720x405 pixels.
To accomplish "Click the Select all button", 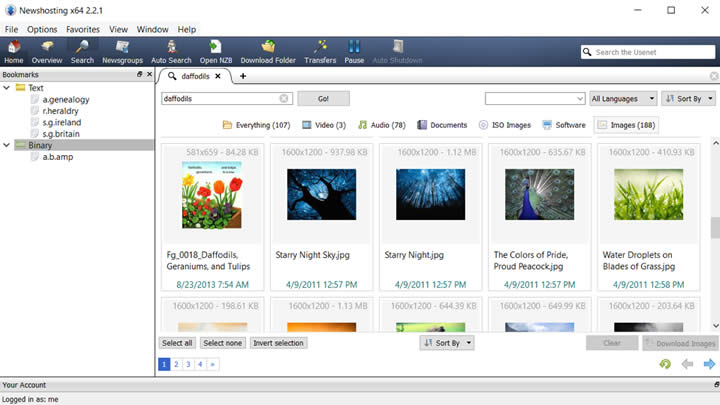I will coord(177,343).
